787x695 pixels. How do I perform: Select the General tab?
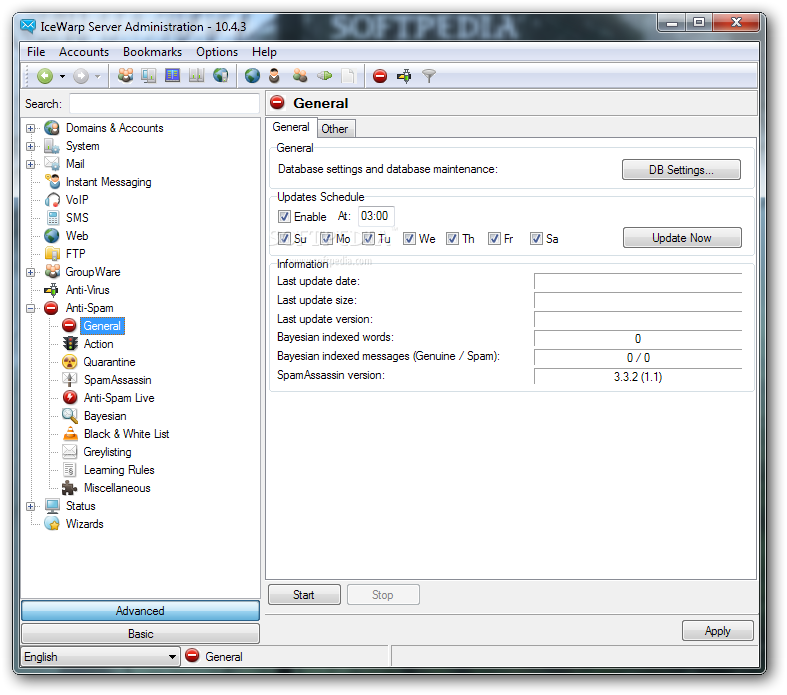coord(291,127)
